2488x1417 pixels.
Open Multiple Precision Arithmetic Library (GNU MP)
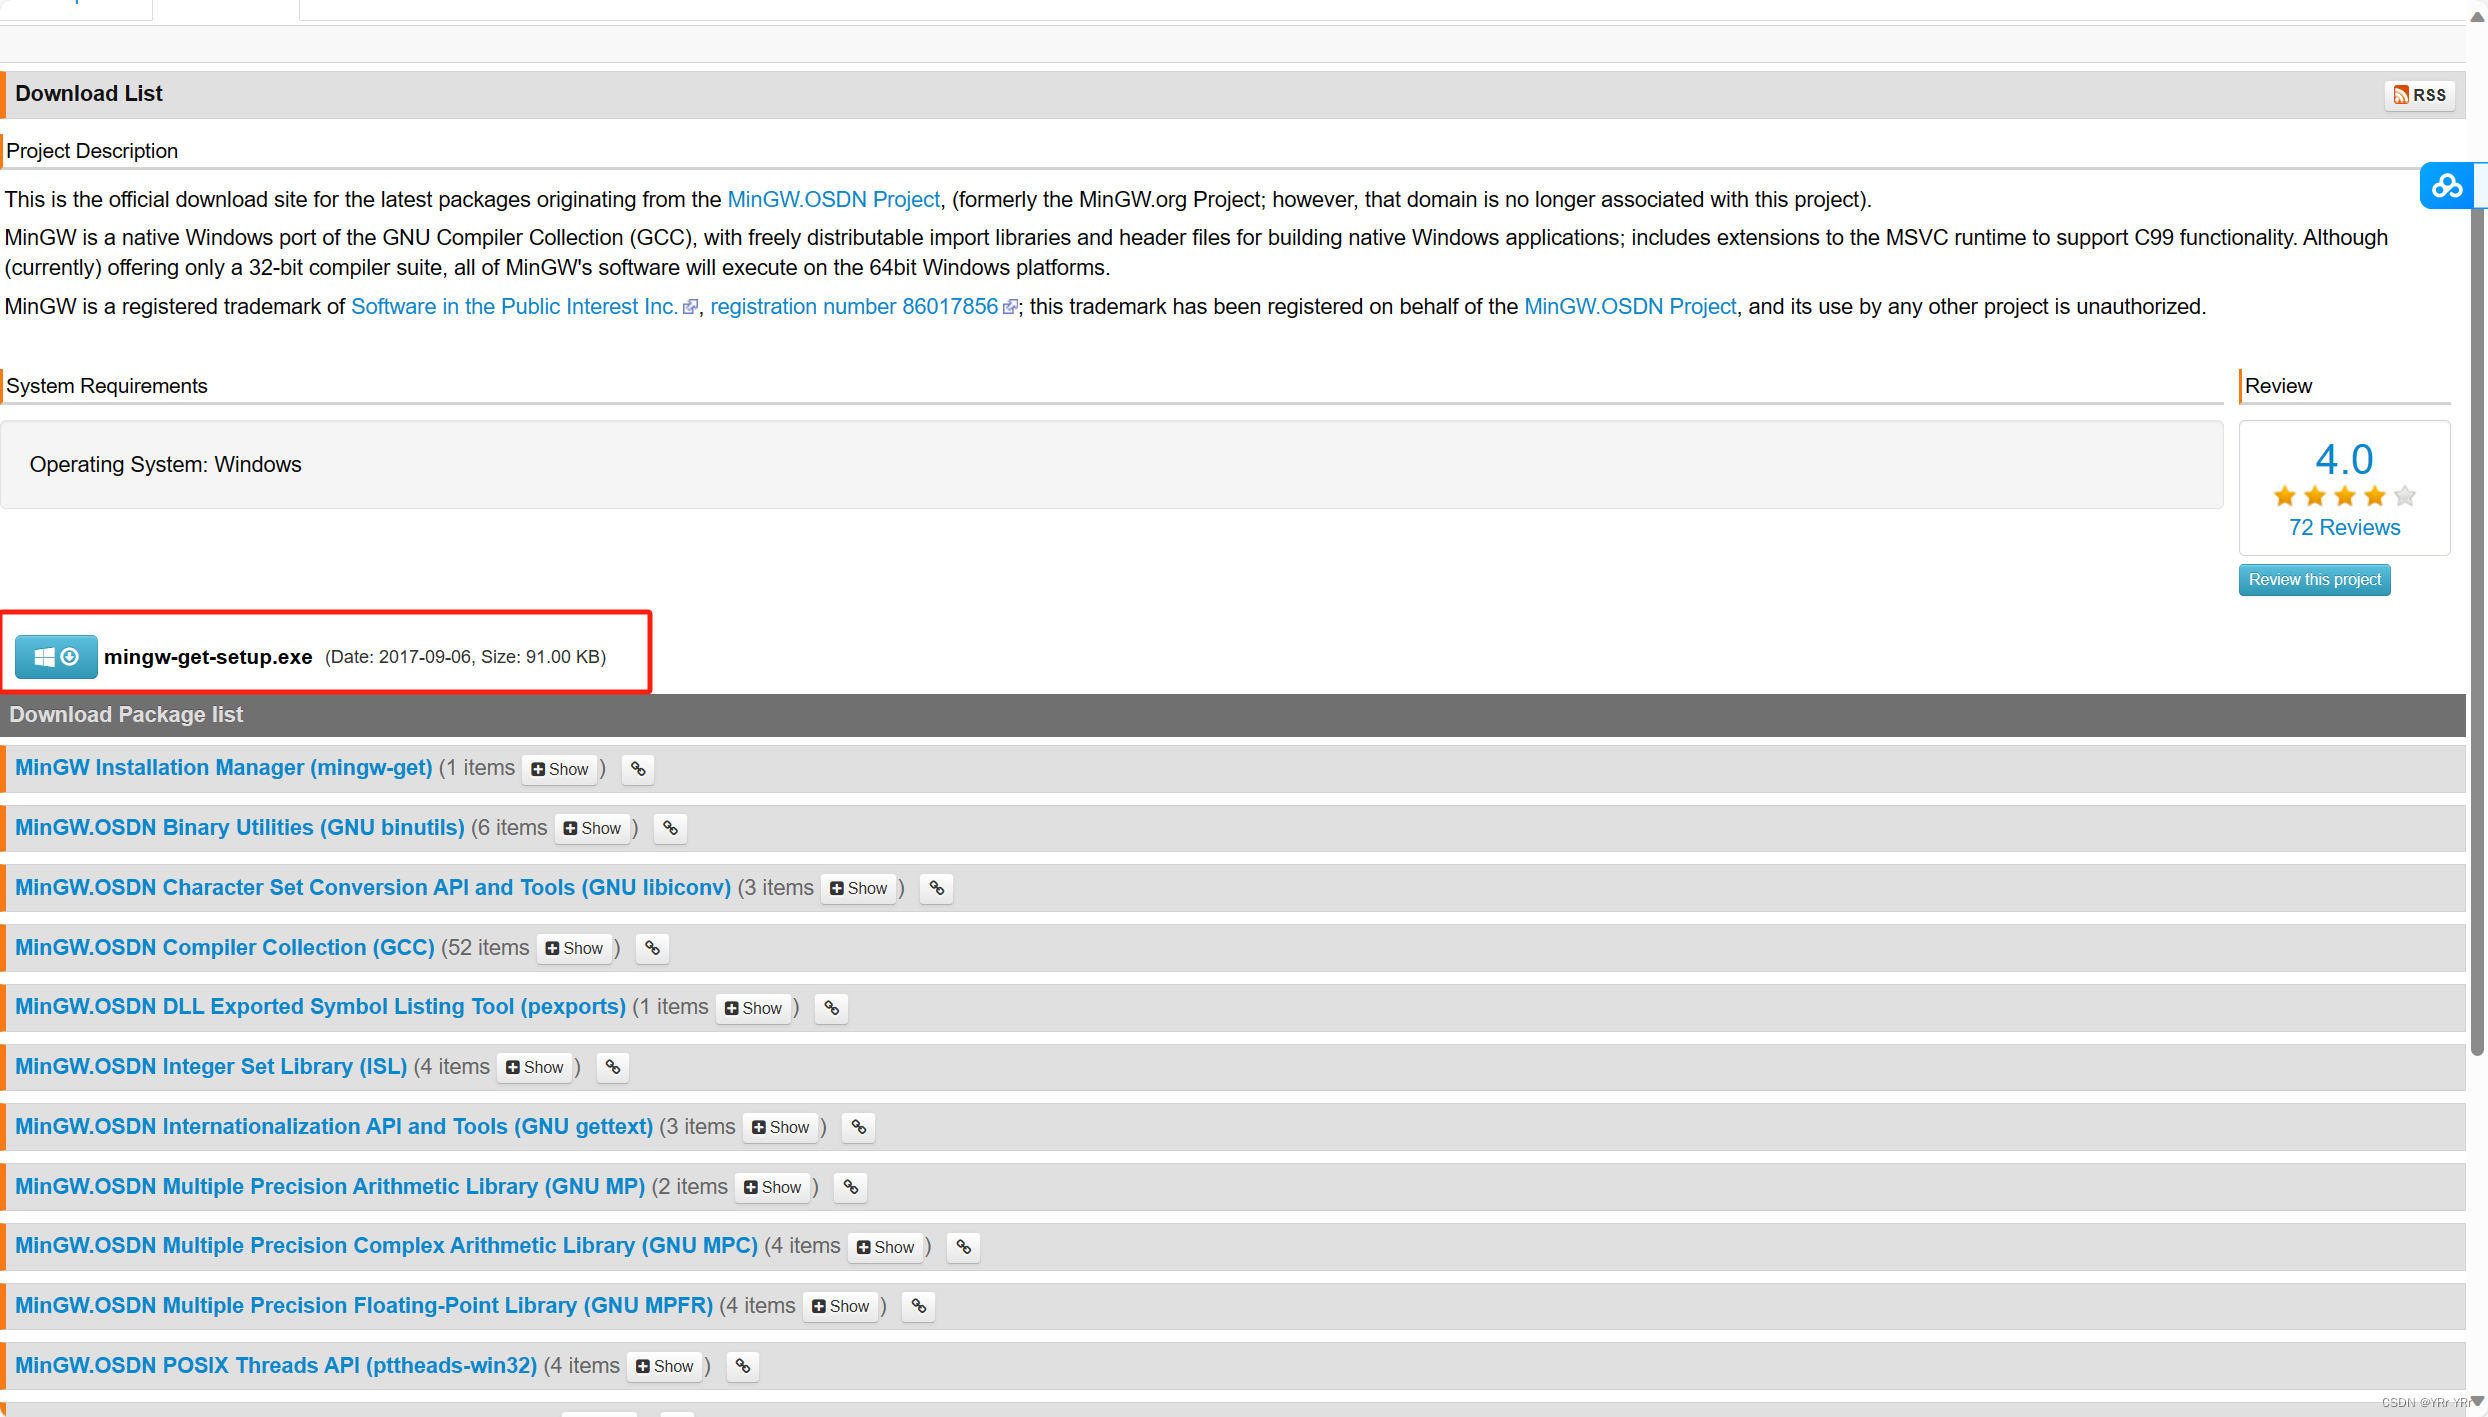(330, 1186)
